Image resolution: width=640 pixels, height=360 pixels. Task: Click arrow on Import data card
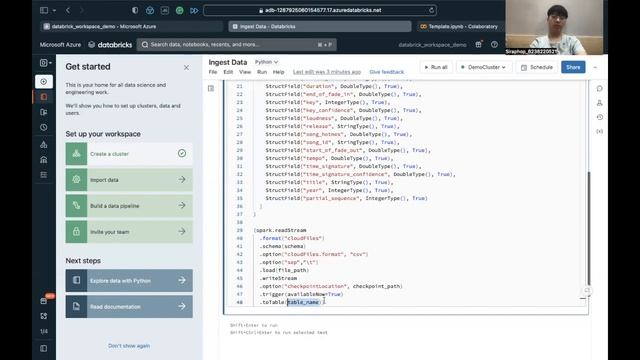[182, 180]
